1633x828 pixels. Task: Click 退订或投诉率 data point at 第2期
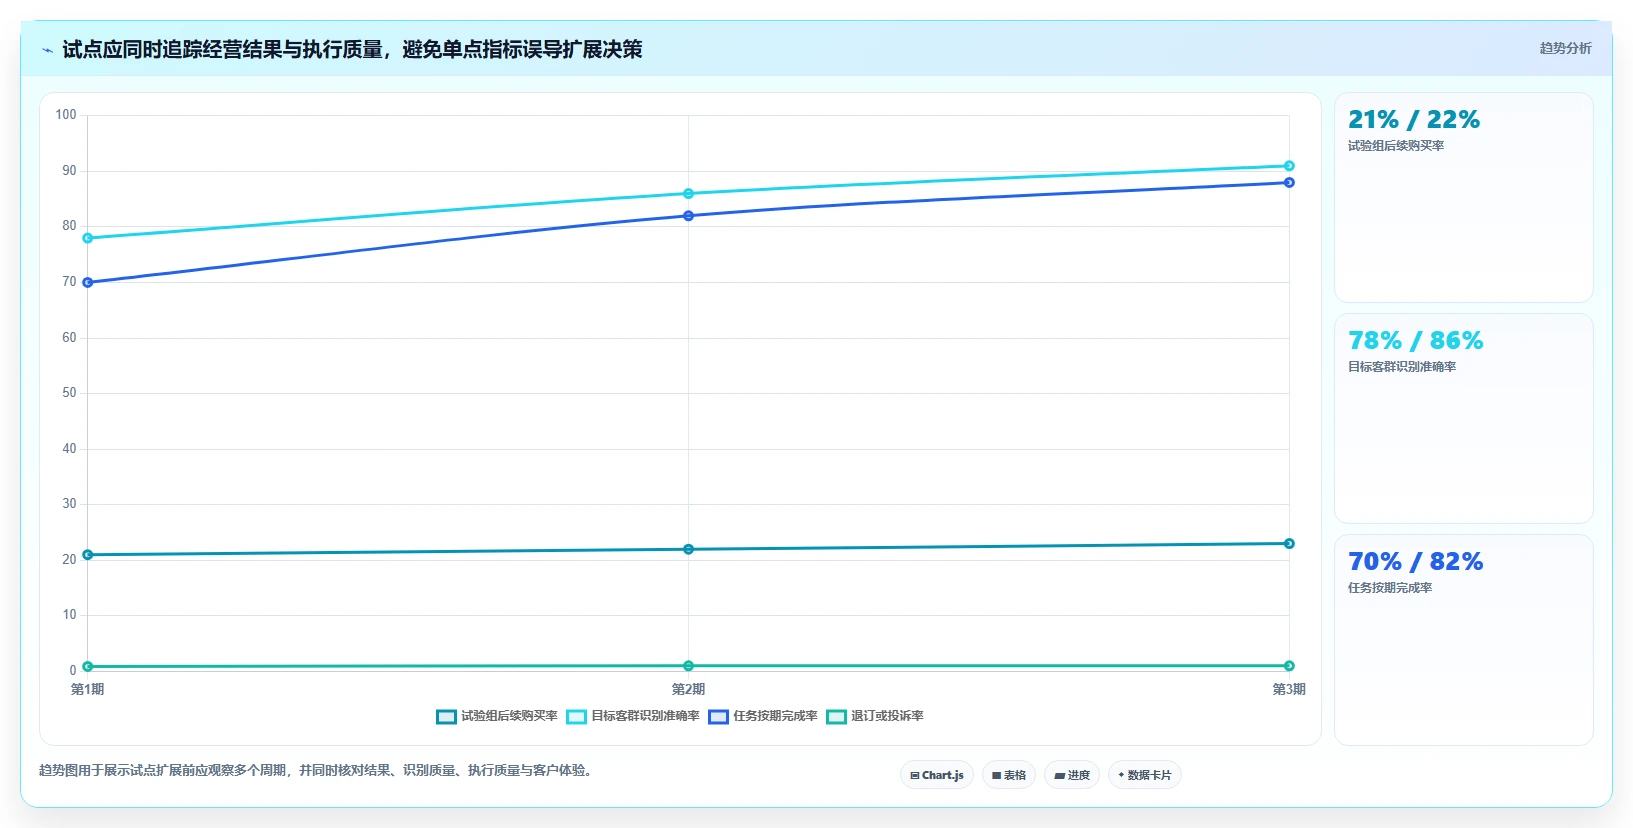pos(688,666)
